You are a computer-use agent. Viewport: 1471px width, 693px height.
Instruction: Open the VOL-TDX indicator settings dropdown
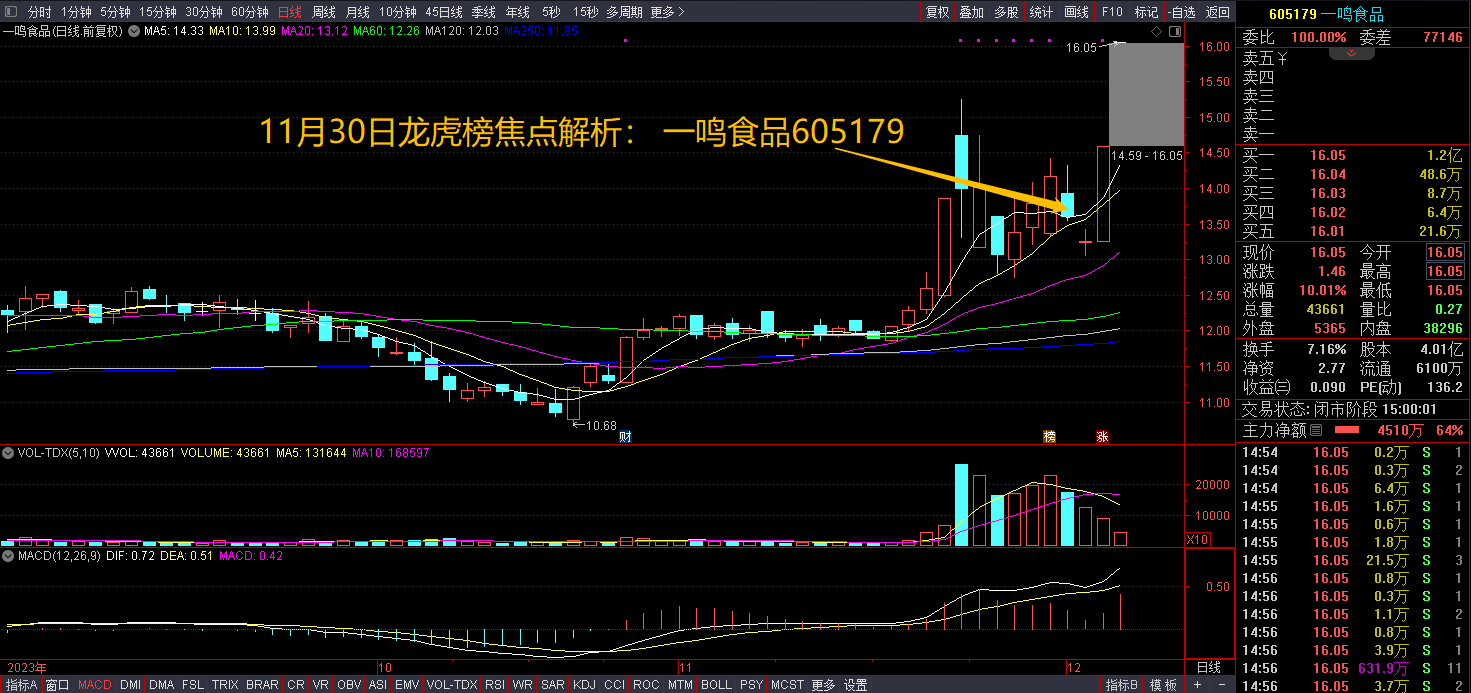coord(8,453)
